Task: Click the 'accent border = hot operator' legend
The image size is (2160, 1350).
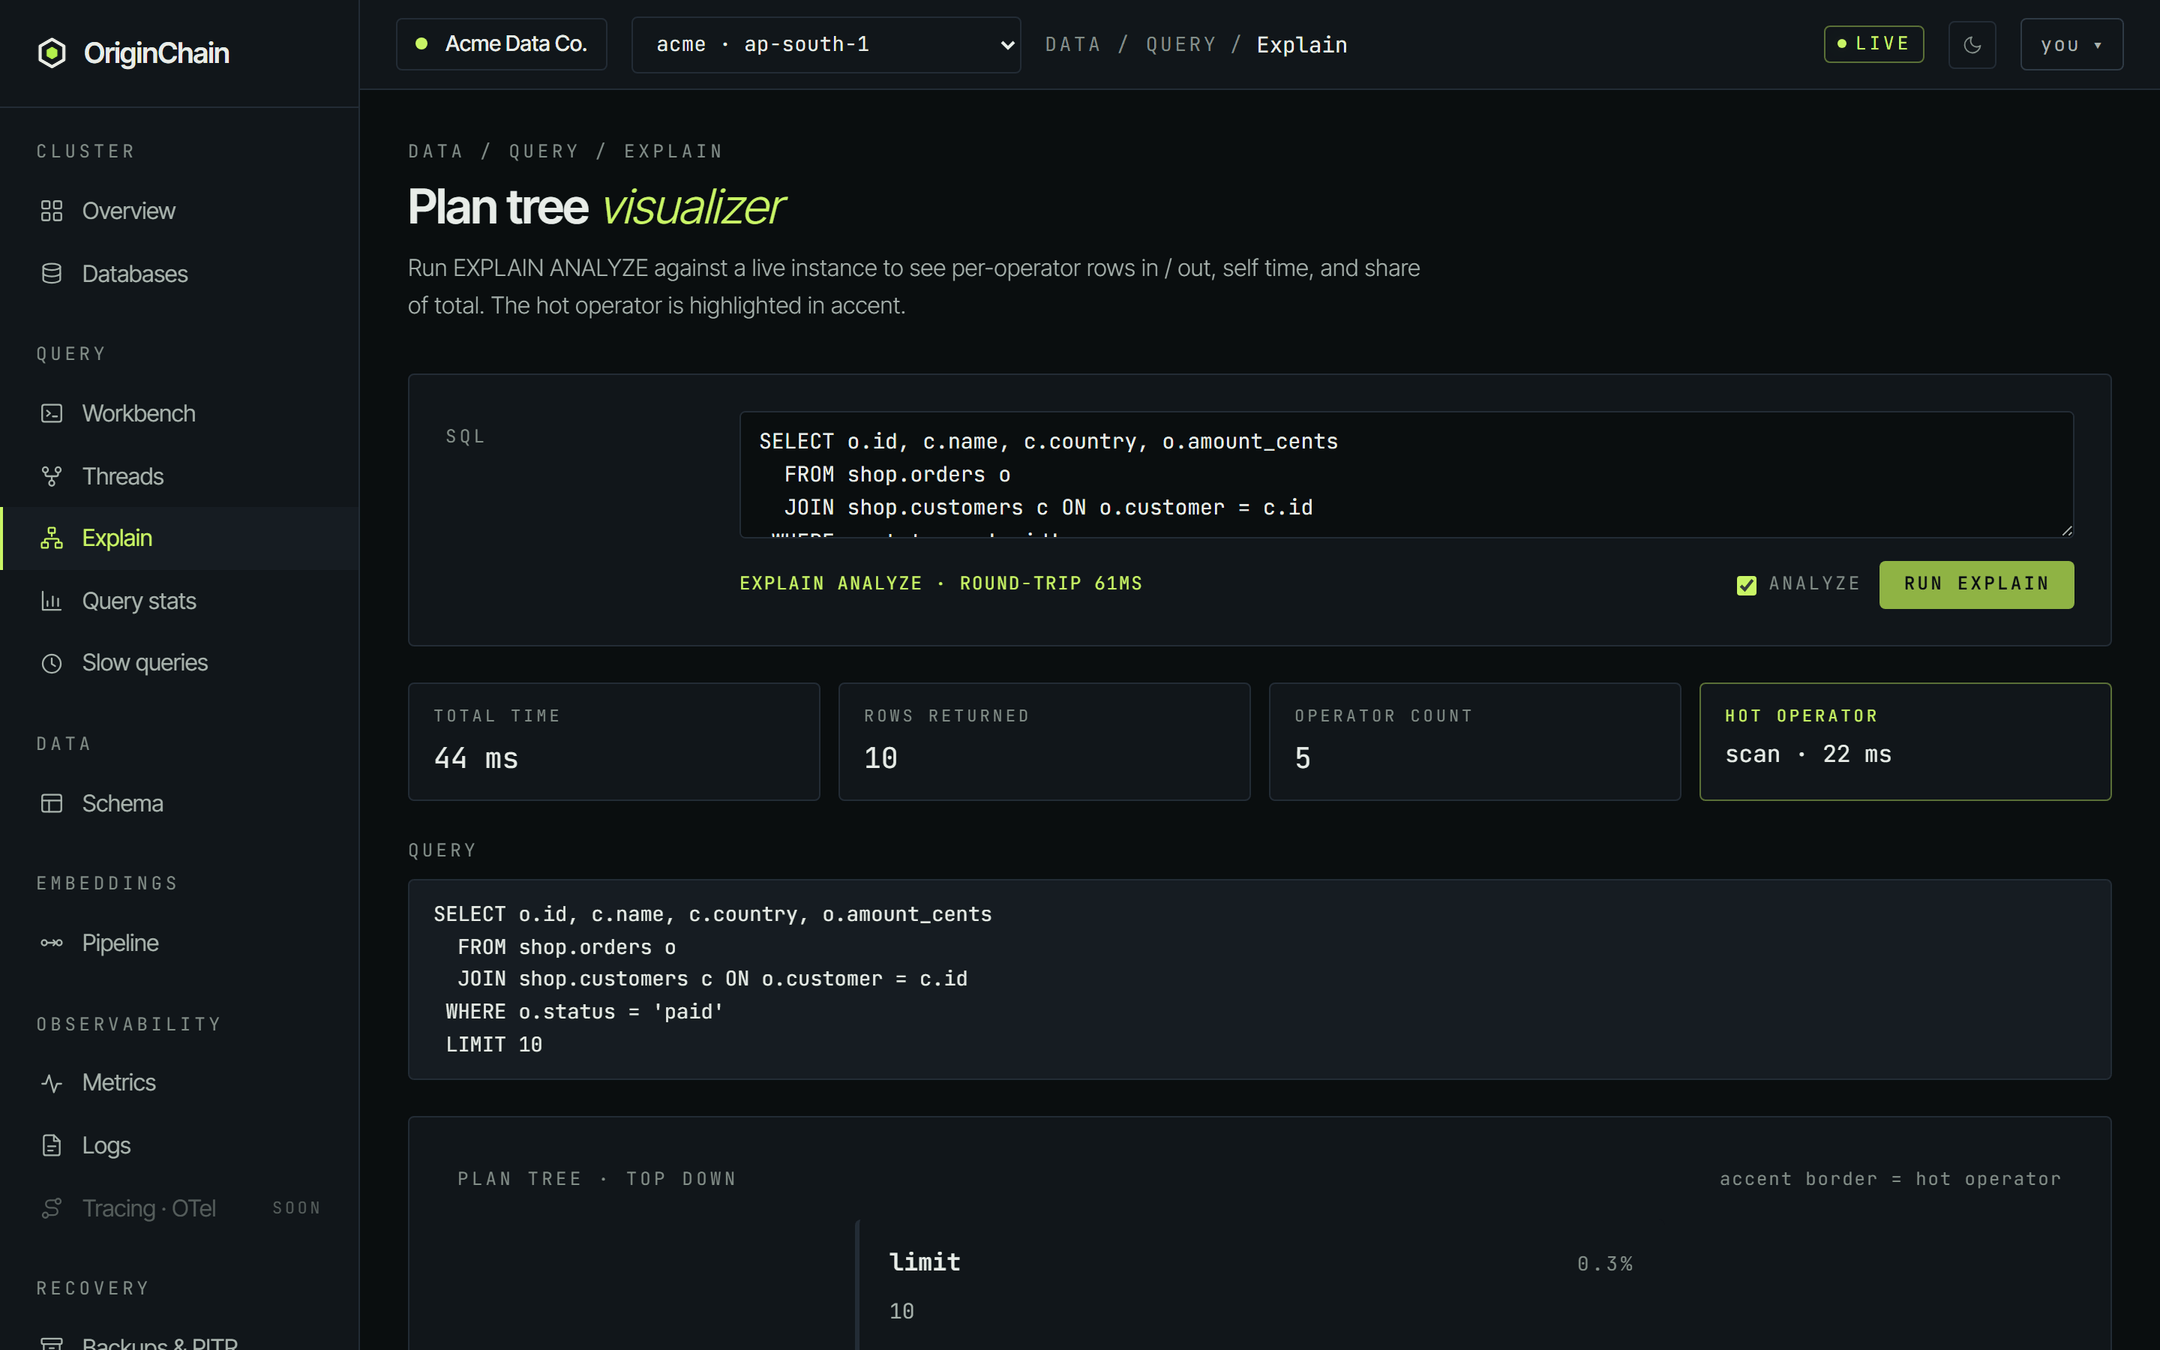Action: (1890, 1179)
